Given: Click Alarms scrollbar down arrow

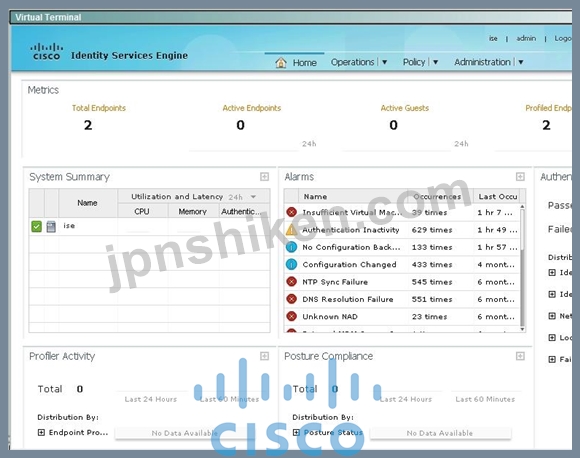Looking at the screenshot, I should pos(522,329).
